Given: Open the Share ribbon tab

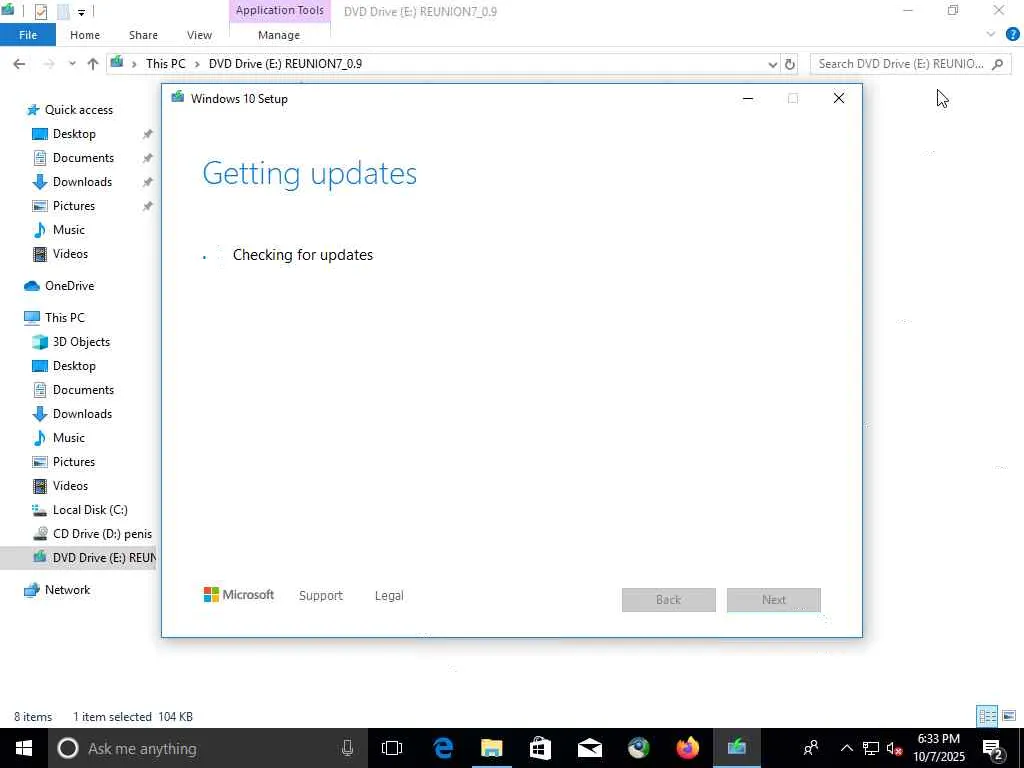Looking at the screenshot, I should click(x=143, y=35).
